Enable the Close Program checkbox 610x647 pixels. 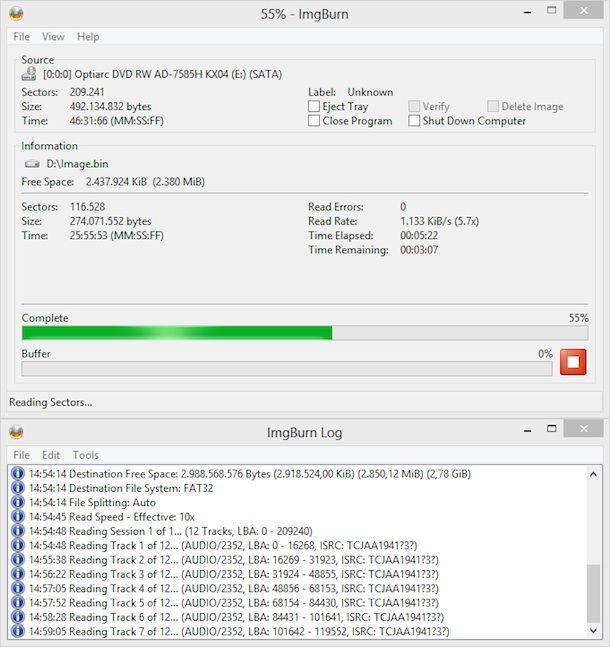tap(314, 121)
